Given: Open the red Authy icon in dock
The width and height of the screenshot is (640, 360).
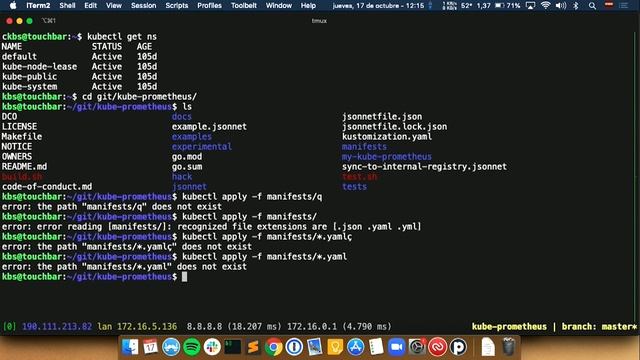Looking at the screenshot, I should point(438,347).
